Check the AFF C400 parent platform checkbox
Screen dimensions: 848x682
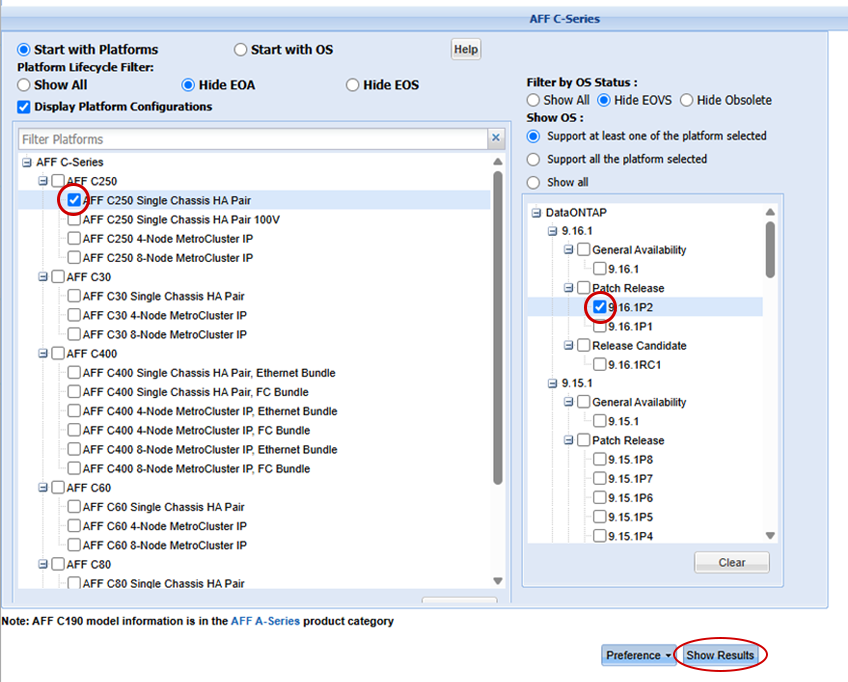click(58, 353)
